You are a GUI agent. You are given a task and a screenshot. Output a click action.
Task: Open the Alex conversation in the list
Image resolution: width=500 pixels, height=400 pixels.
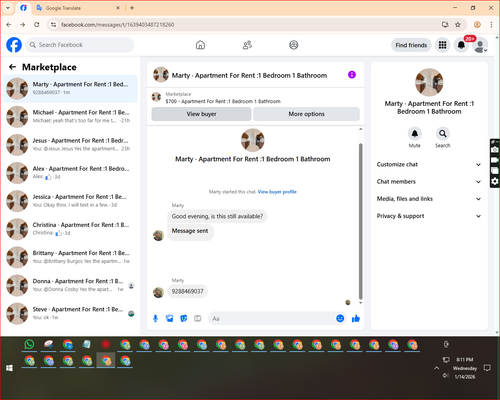tap(70, 173)
